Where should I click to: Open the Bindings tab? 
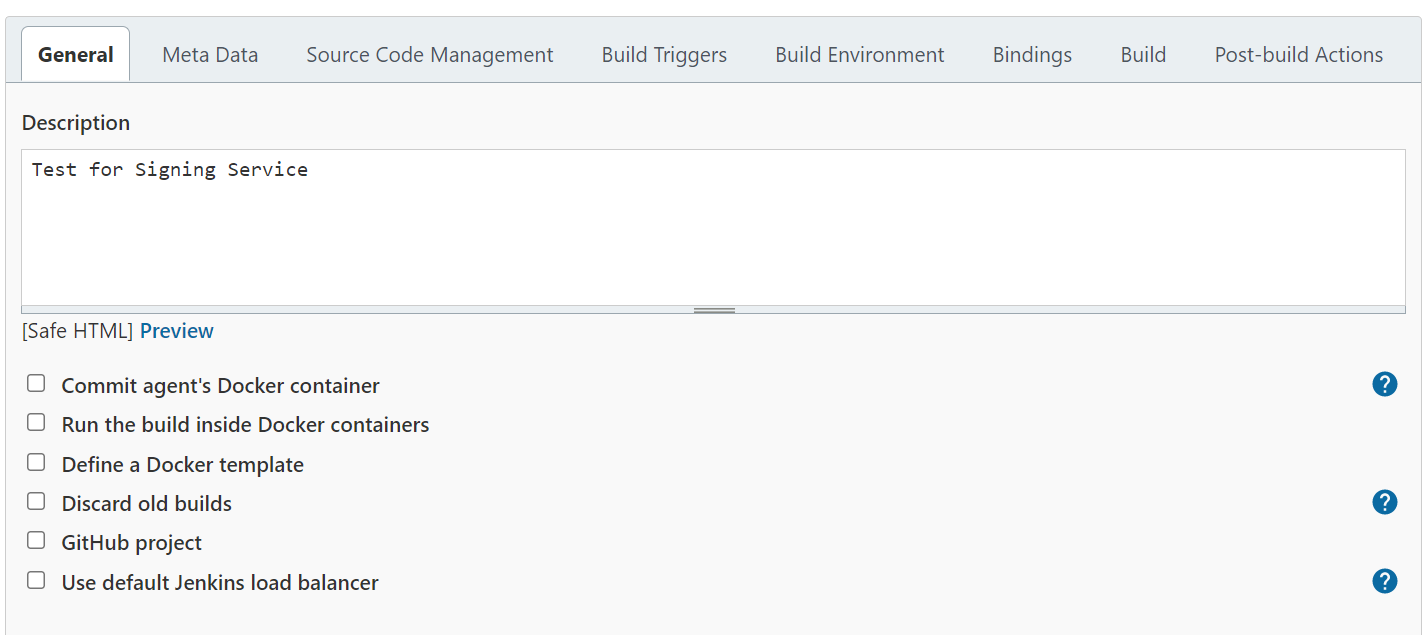coord(1032,55)
